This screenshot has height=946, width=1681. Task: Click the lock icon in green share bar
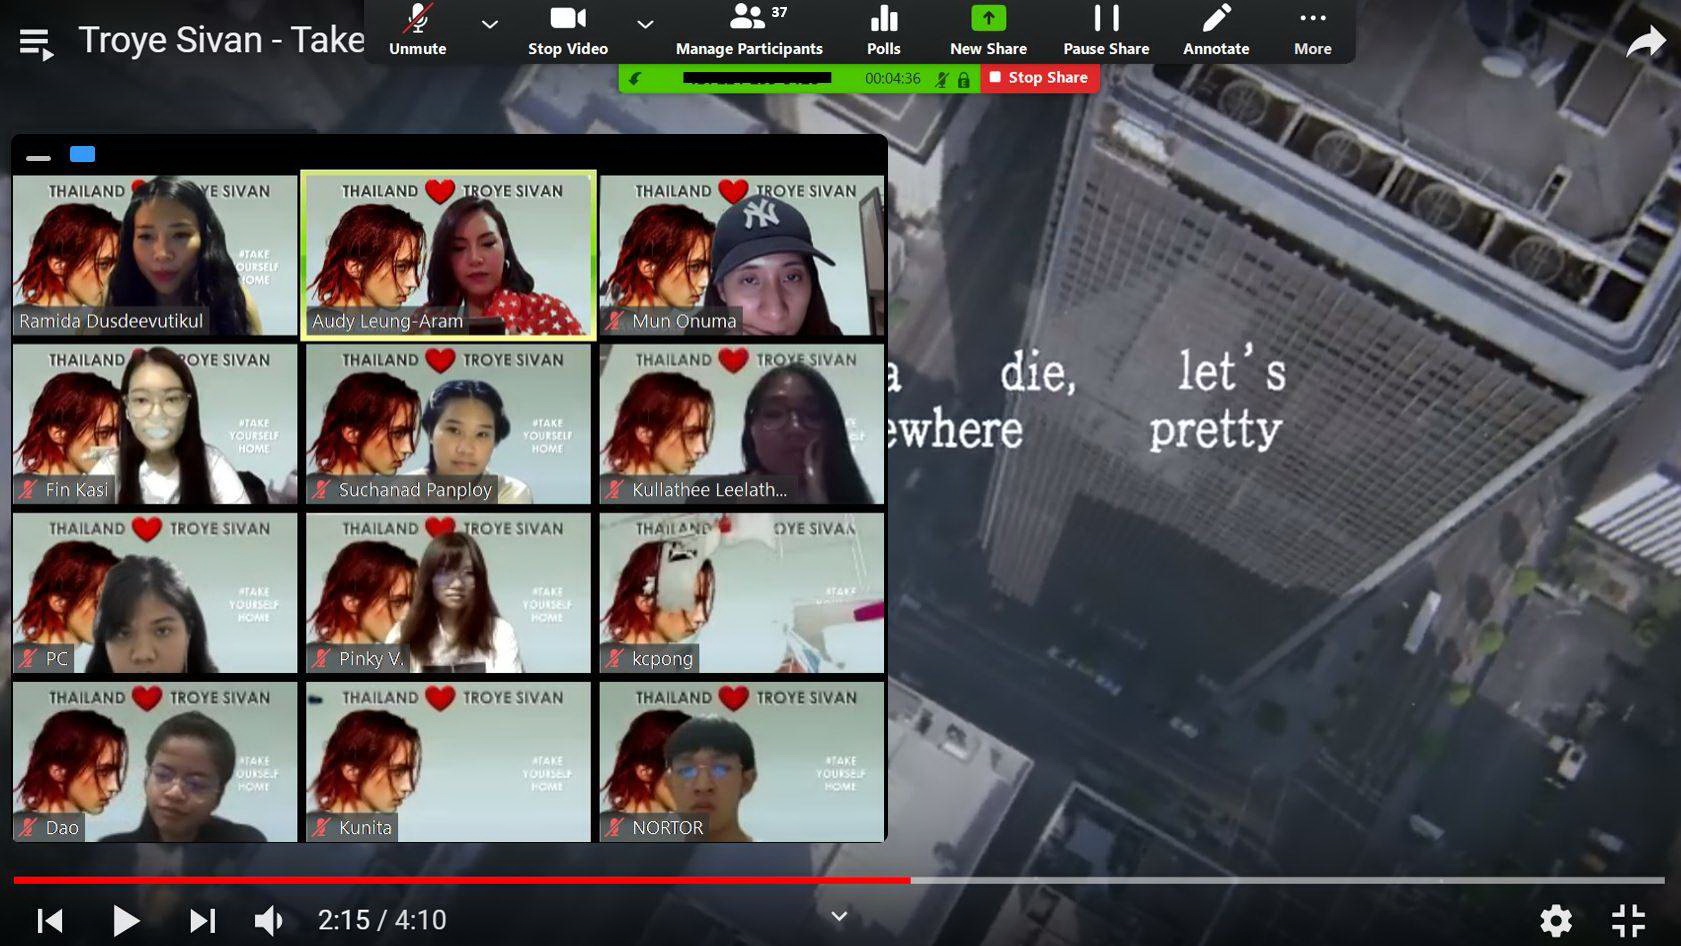click(x=964, y=79)
